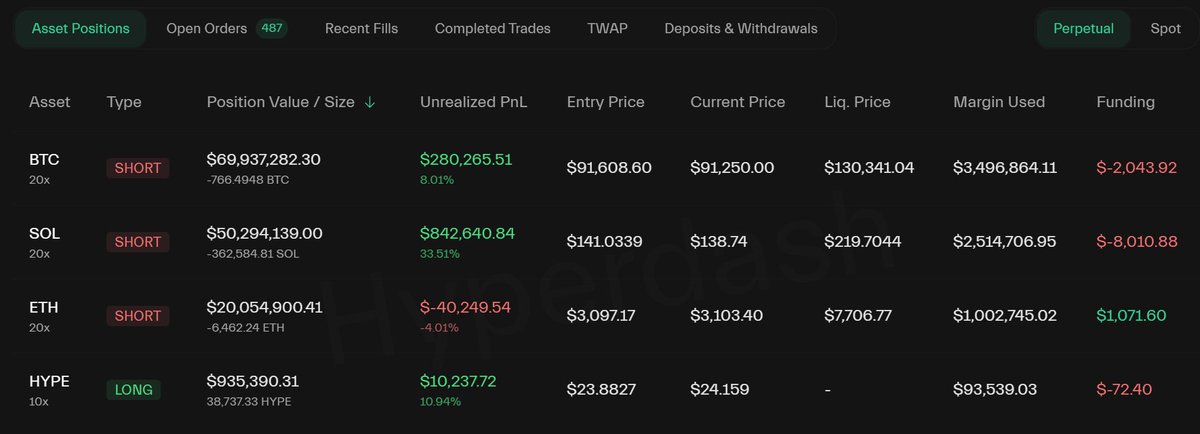This screenshot has width=1200, height=434.
Task: Go to Deposits & Withdrawals tab
Action: tap(740, 28)
